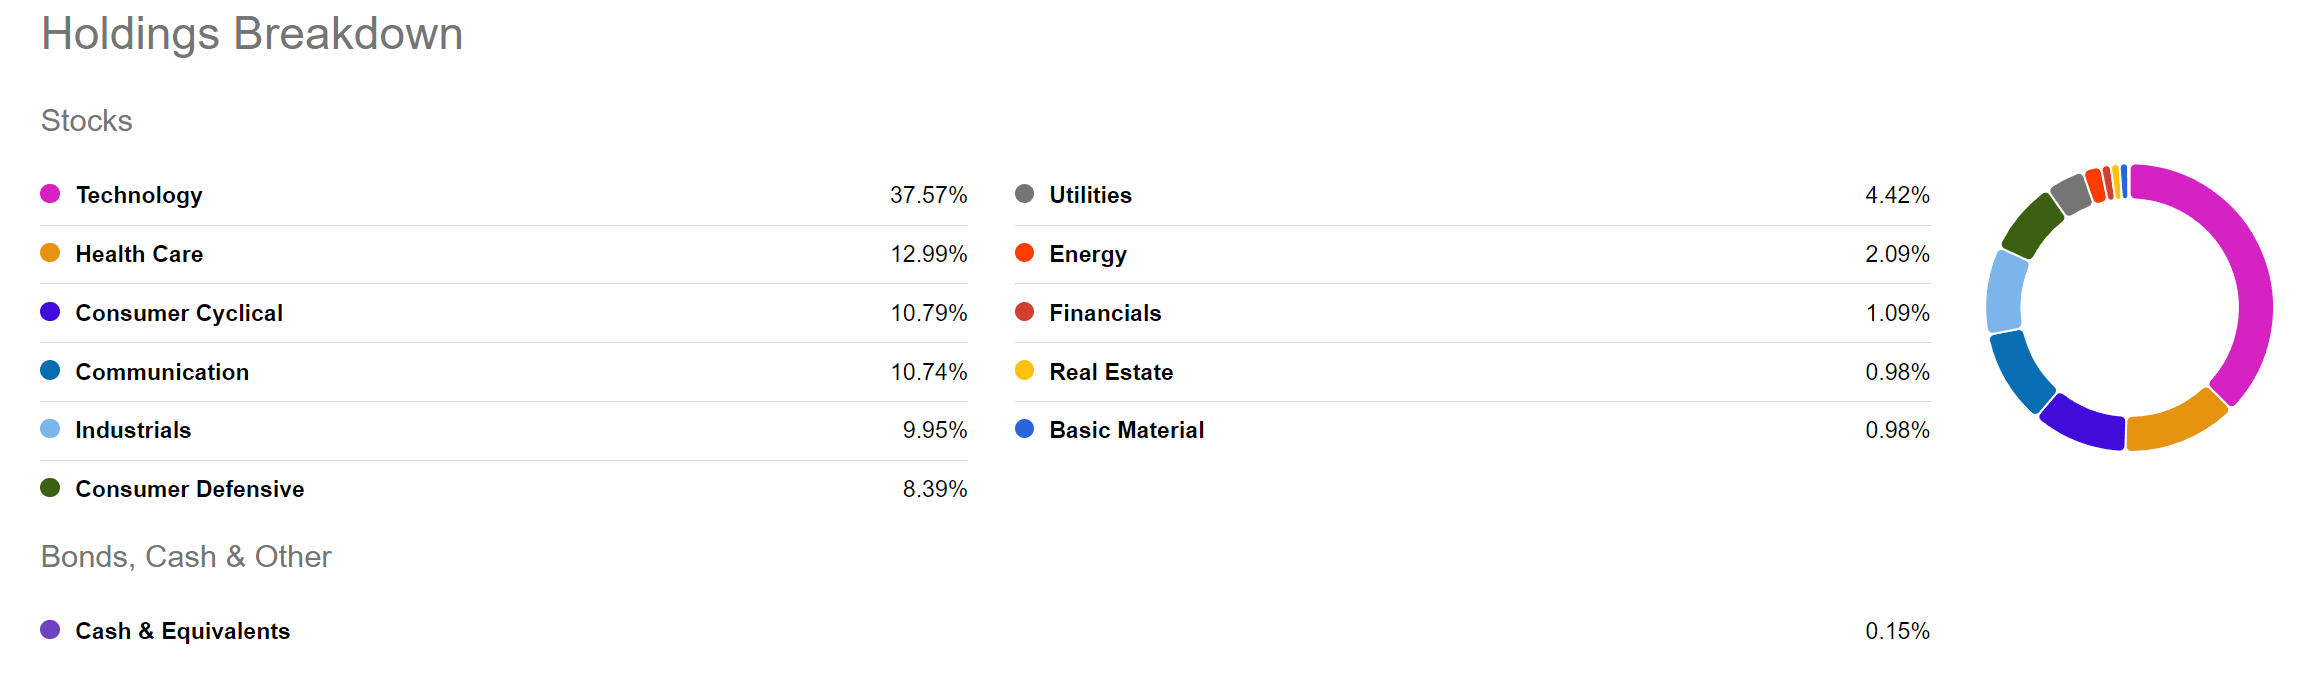Click the light blue Industrials legend dot

tap(50, 429)
